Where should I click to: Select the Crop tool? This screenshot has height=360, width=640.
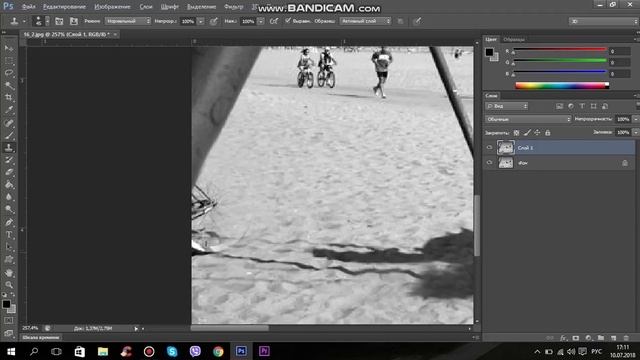9,98
